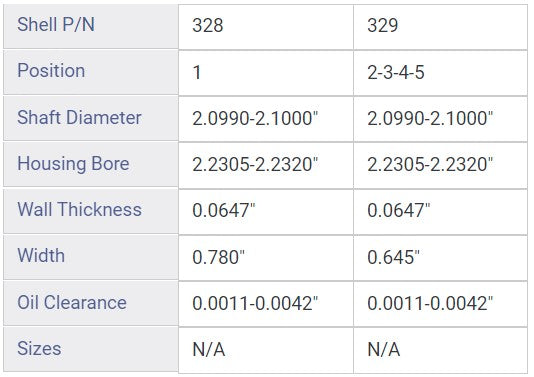Select the 0.0647" cell under 328

pyautogui.click(x=266, y=212)
